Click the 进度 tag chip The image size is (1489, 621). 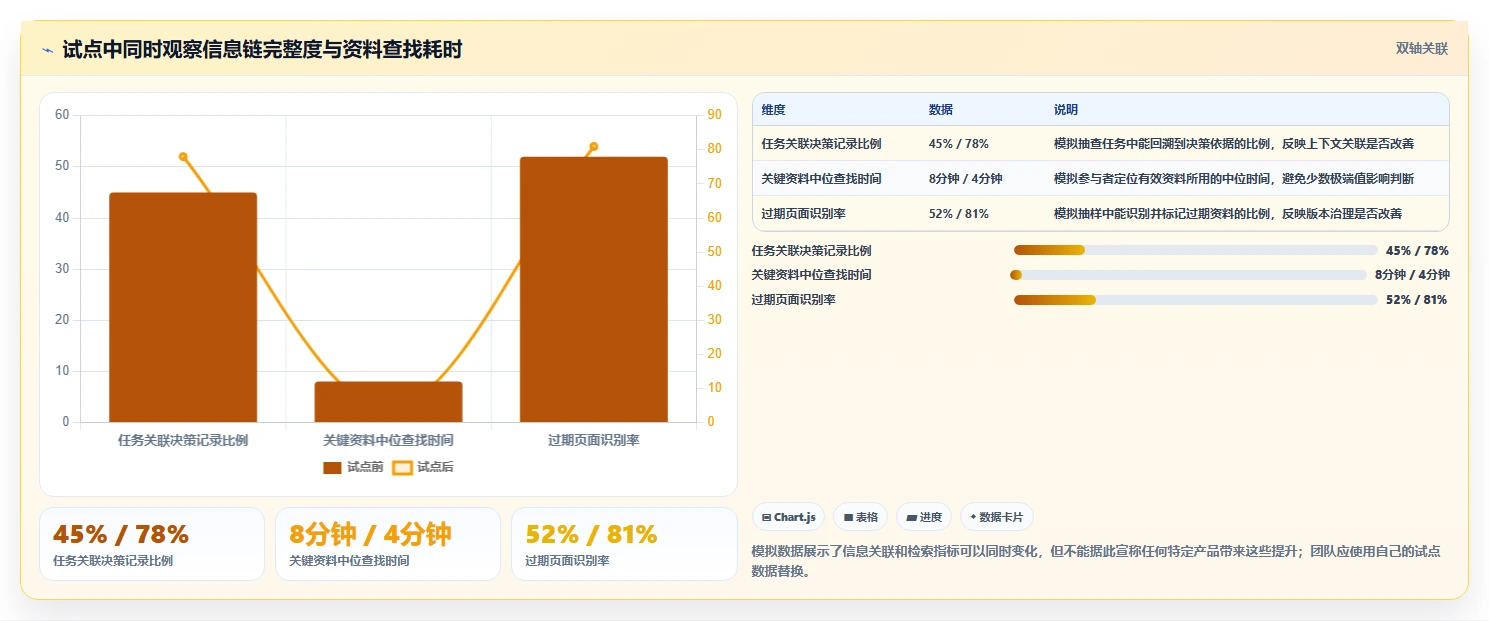(924, 517)
